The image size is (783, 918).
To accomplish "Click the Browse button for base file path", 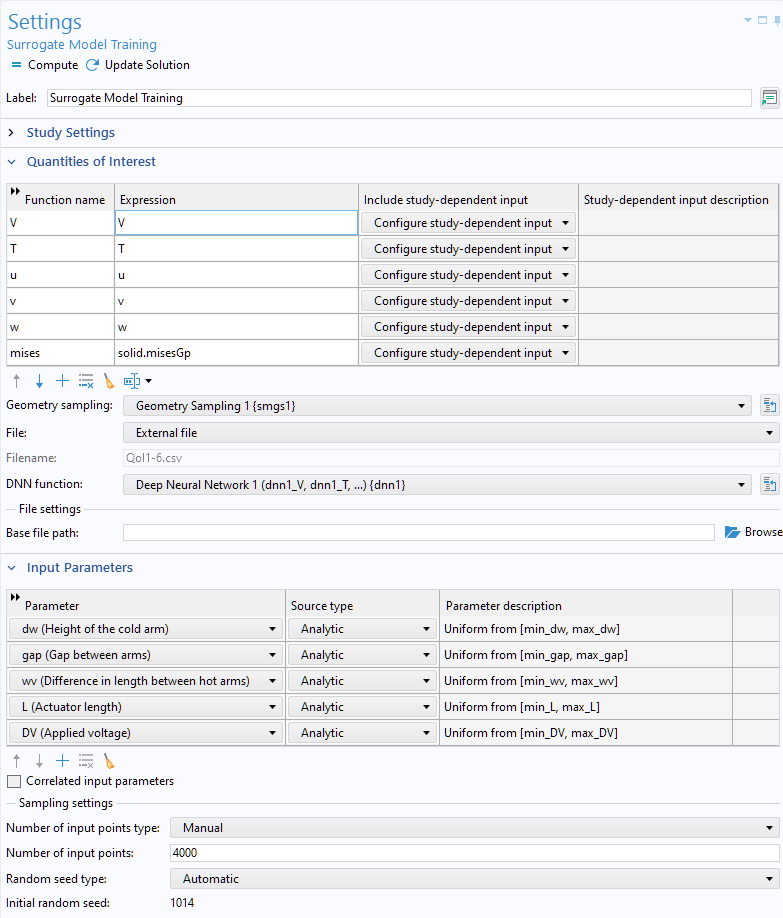I will point(752,531).
